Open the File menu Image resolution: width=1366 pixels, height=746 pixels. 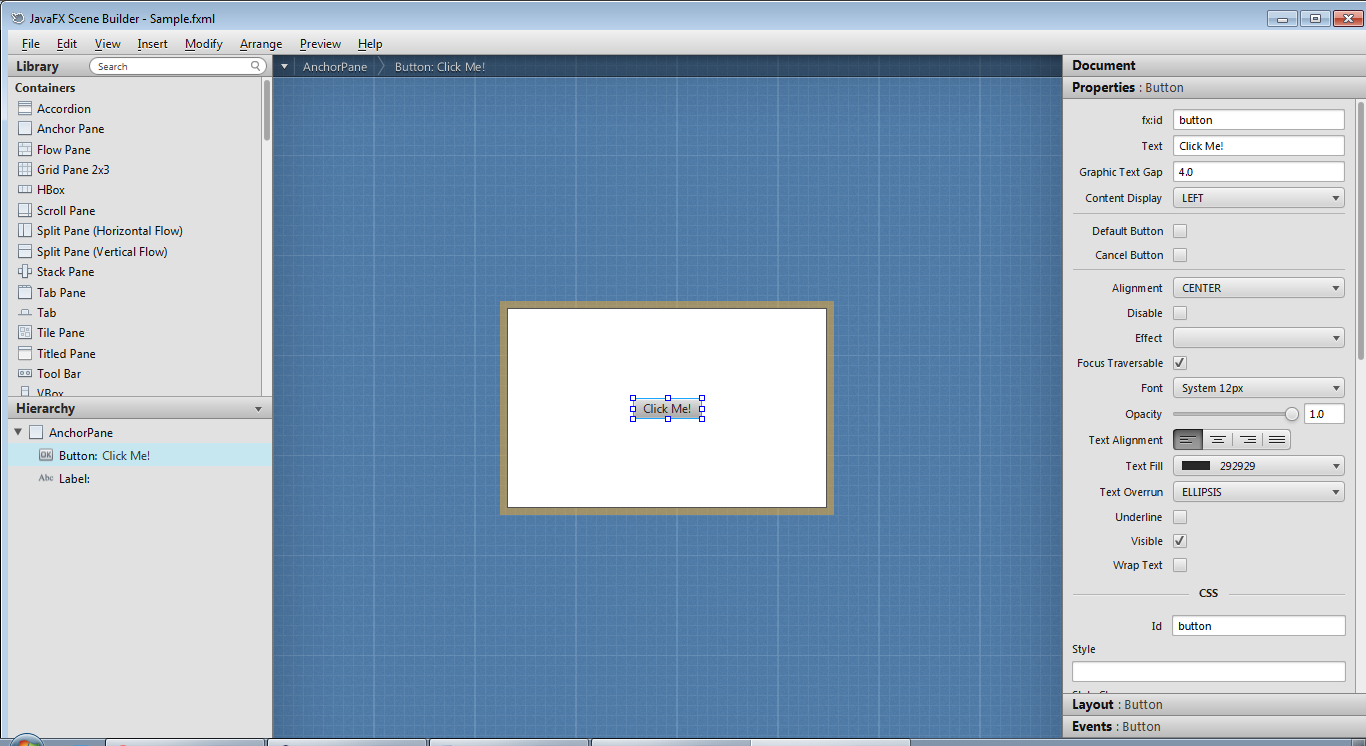(x=31, y=44)
